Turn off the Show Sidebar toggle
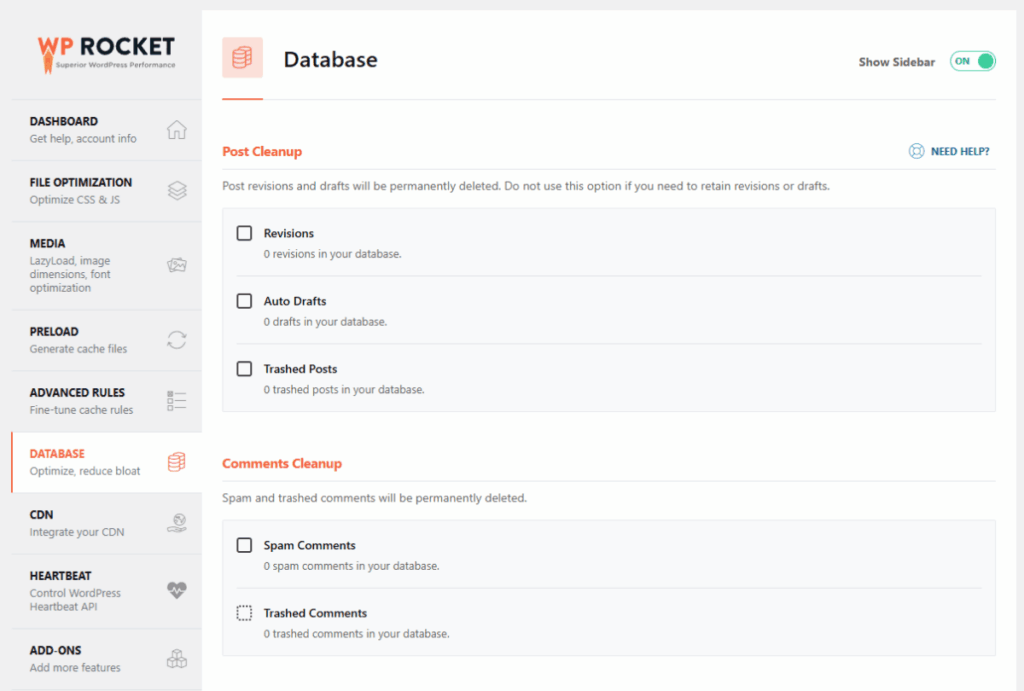The image size is (1024, 691). (973, 62)
